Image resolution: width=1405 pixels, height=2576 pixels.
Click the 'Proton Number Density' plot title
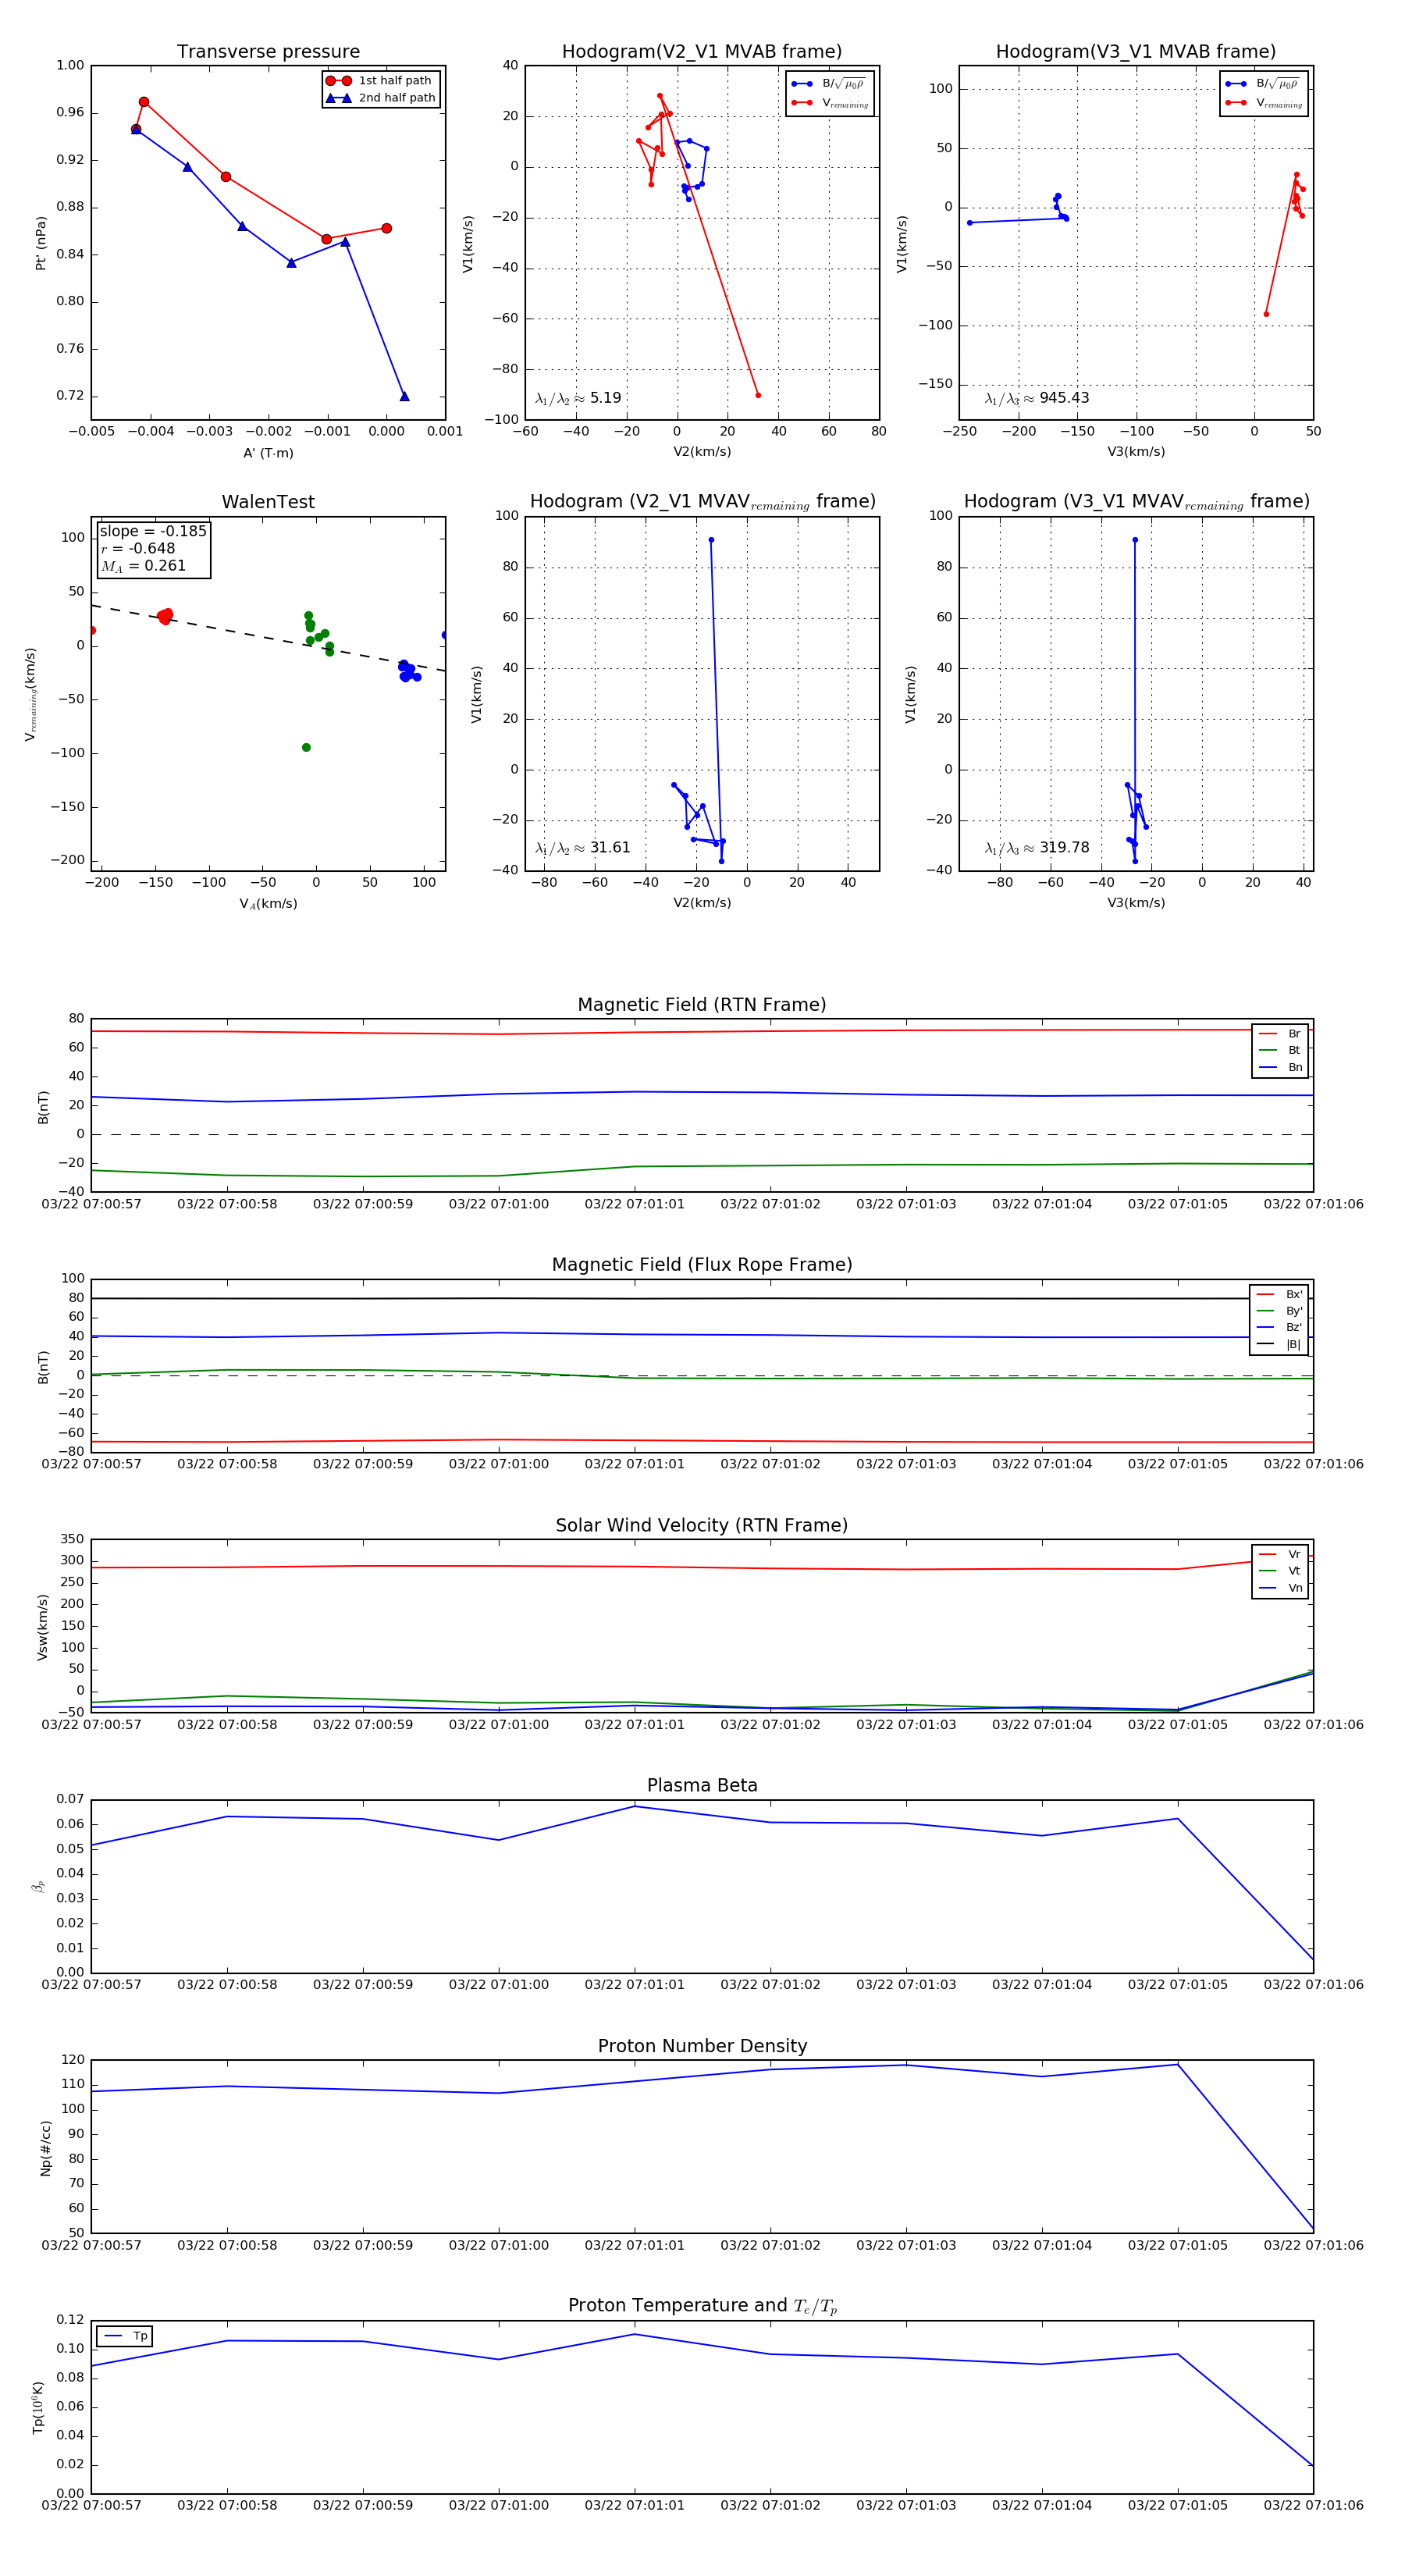[x=702, y=2046]
